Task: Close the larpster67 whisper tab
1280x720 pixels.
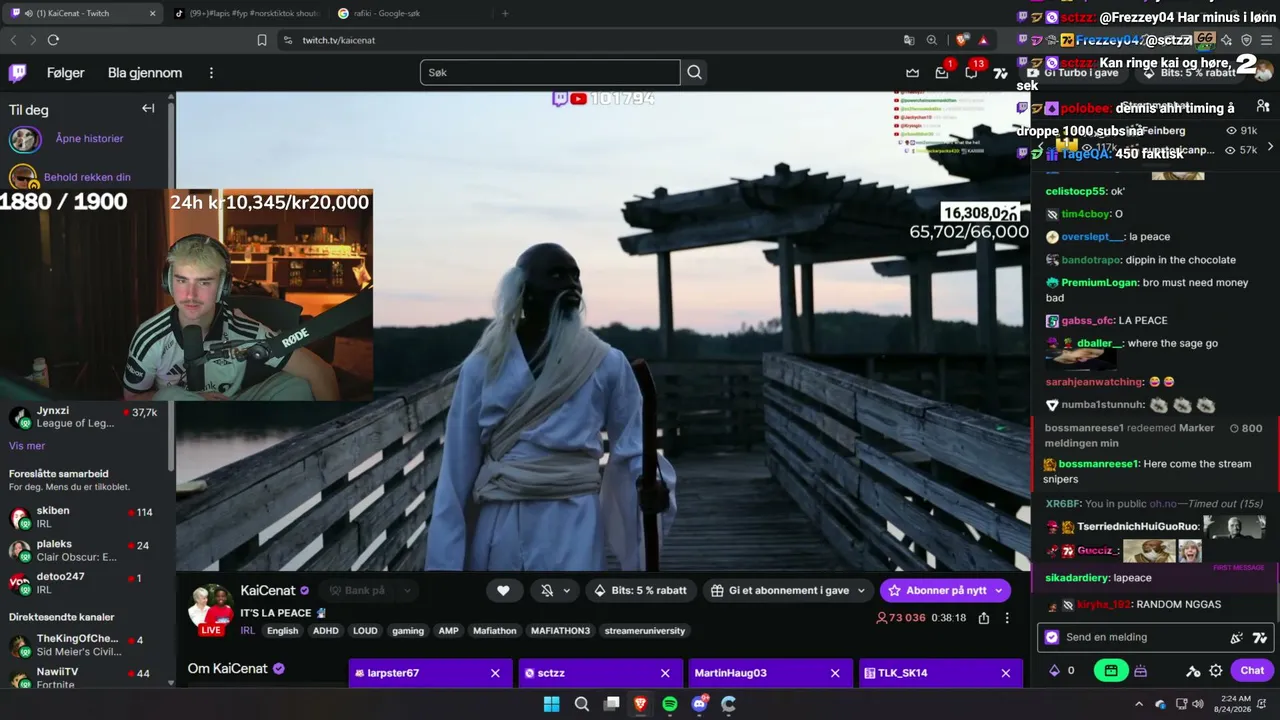Action: (495, 673)
